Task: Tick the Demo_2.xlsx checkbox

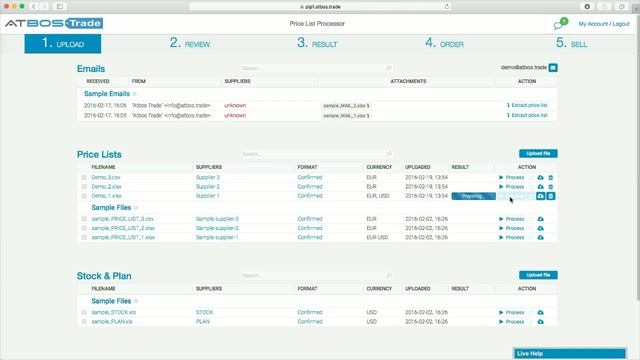Action: (84, 187)
